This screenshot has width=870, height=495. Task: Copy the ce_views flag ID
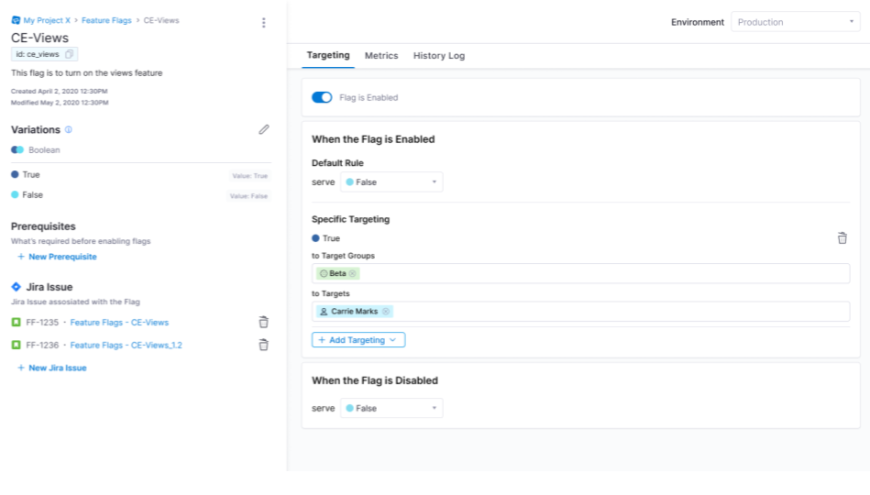point(70,54)
